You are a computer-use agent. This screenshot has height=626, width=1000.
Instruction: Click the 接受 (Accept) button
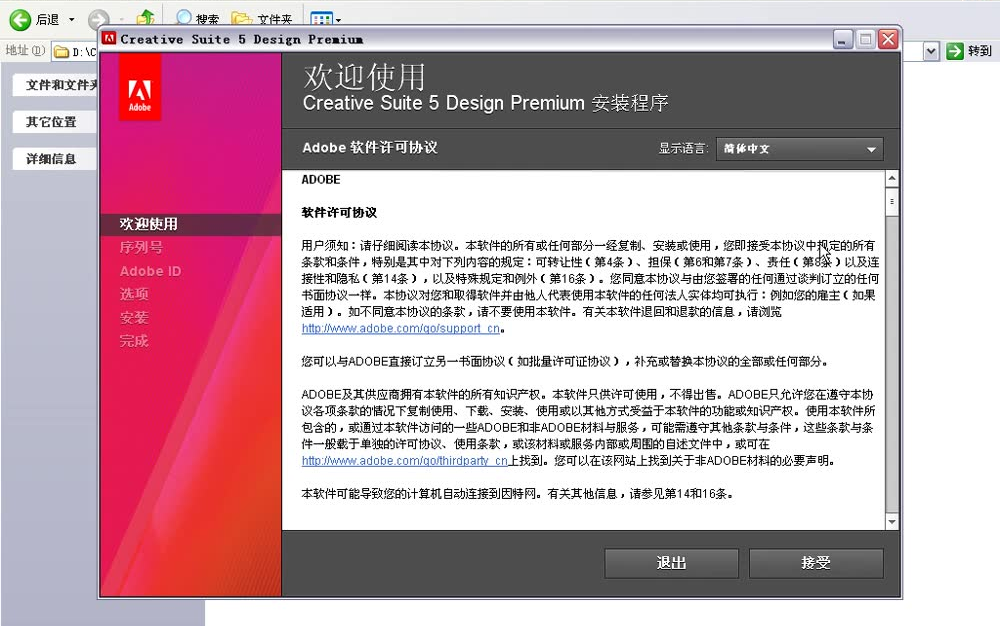pos(816,563)
